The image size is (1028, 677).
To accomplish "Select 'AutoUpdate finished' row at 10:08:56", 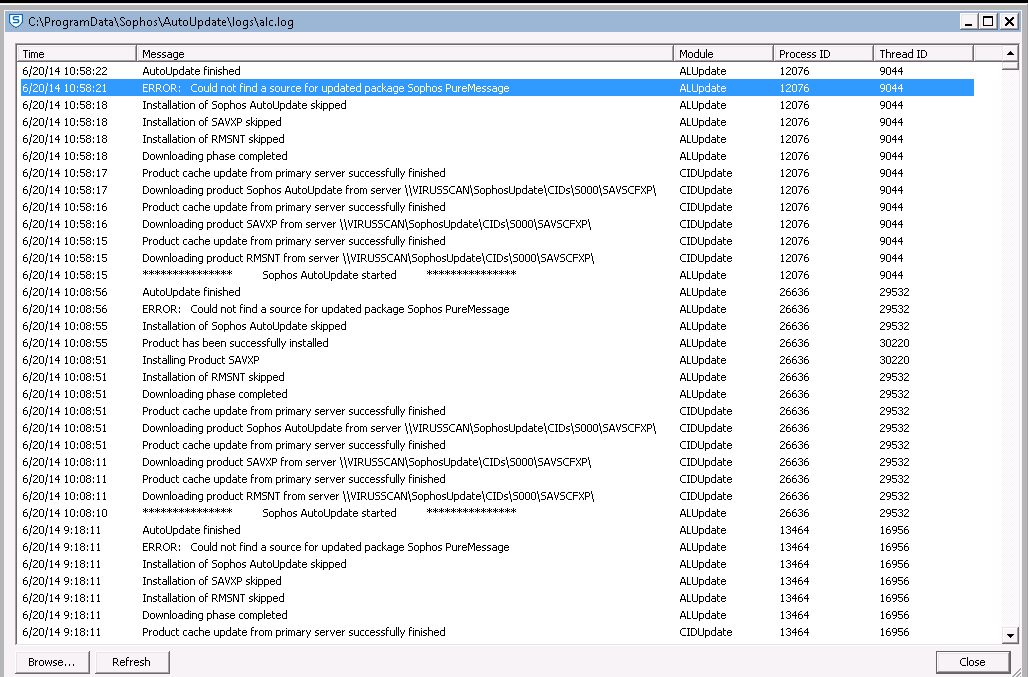I will click(497, 292).
